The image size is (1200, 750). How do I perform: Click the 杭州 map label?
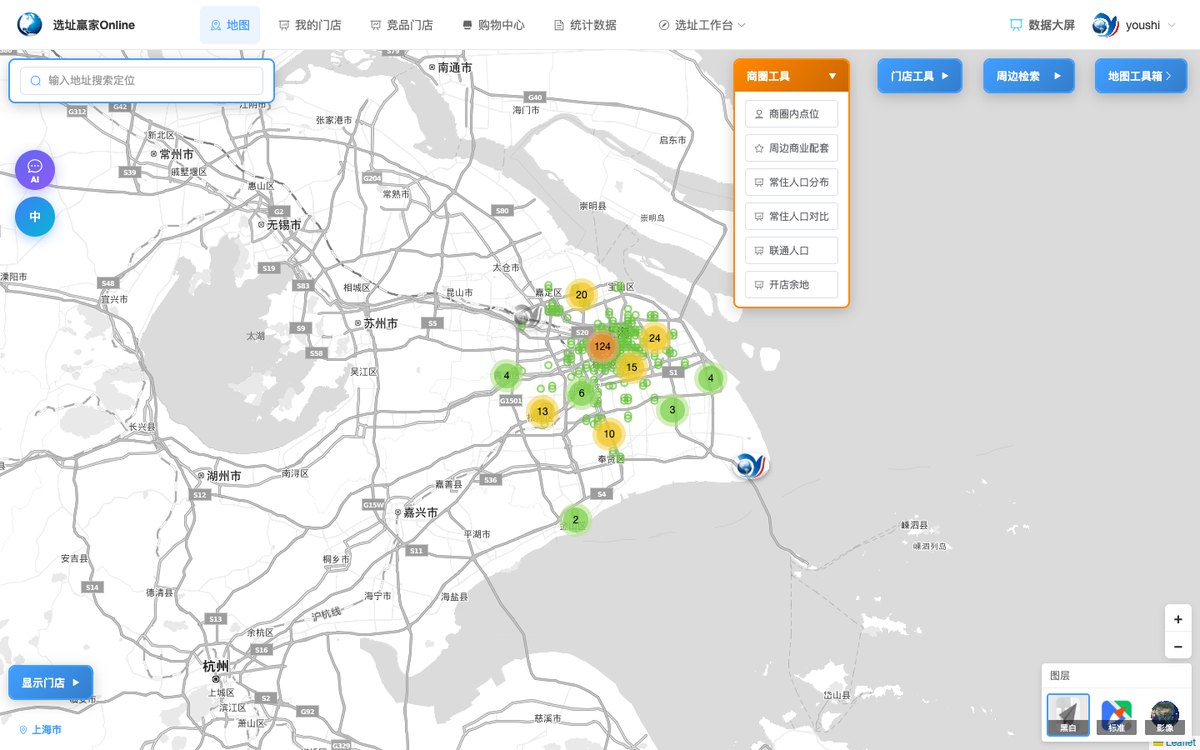click(215, 666)
